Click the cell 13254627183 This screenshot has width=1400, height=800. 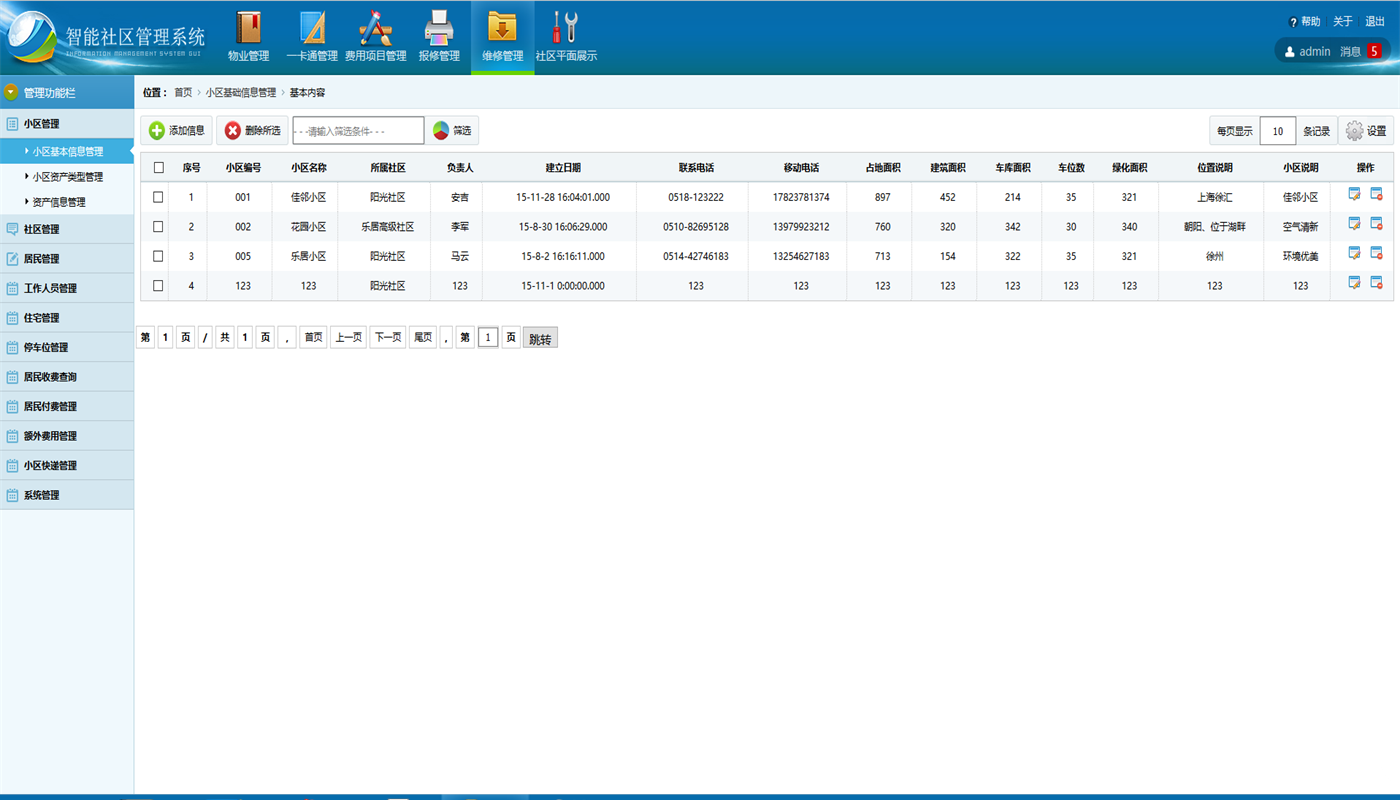[x=801, y=256]
